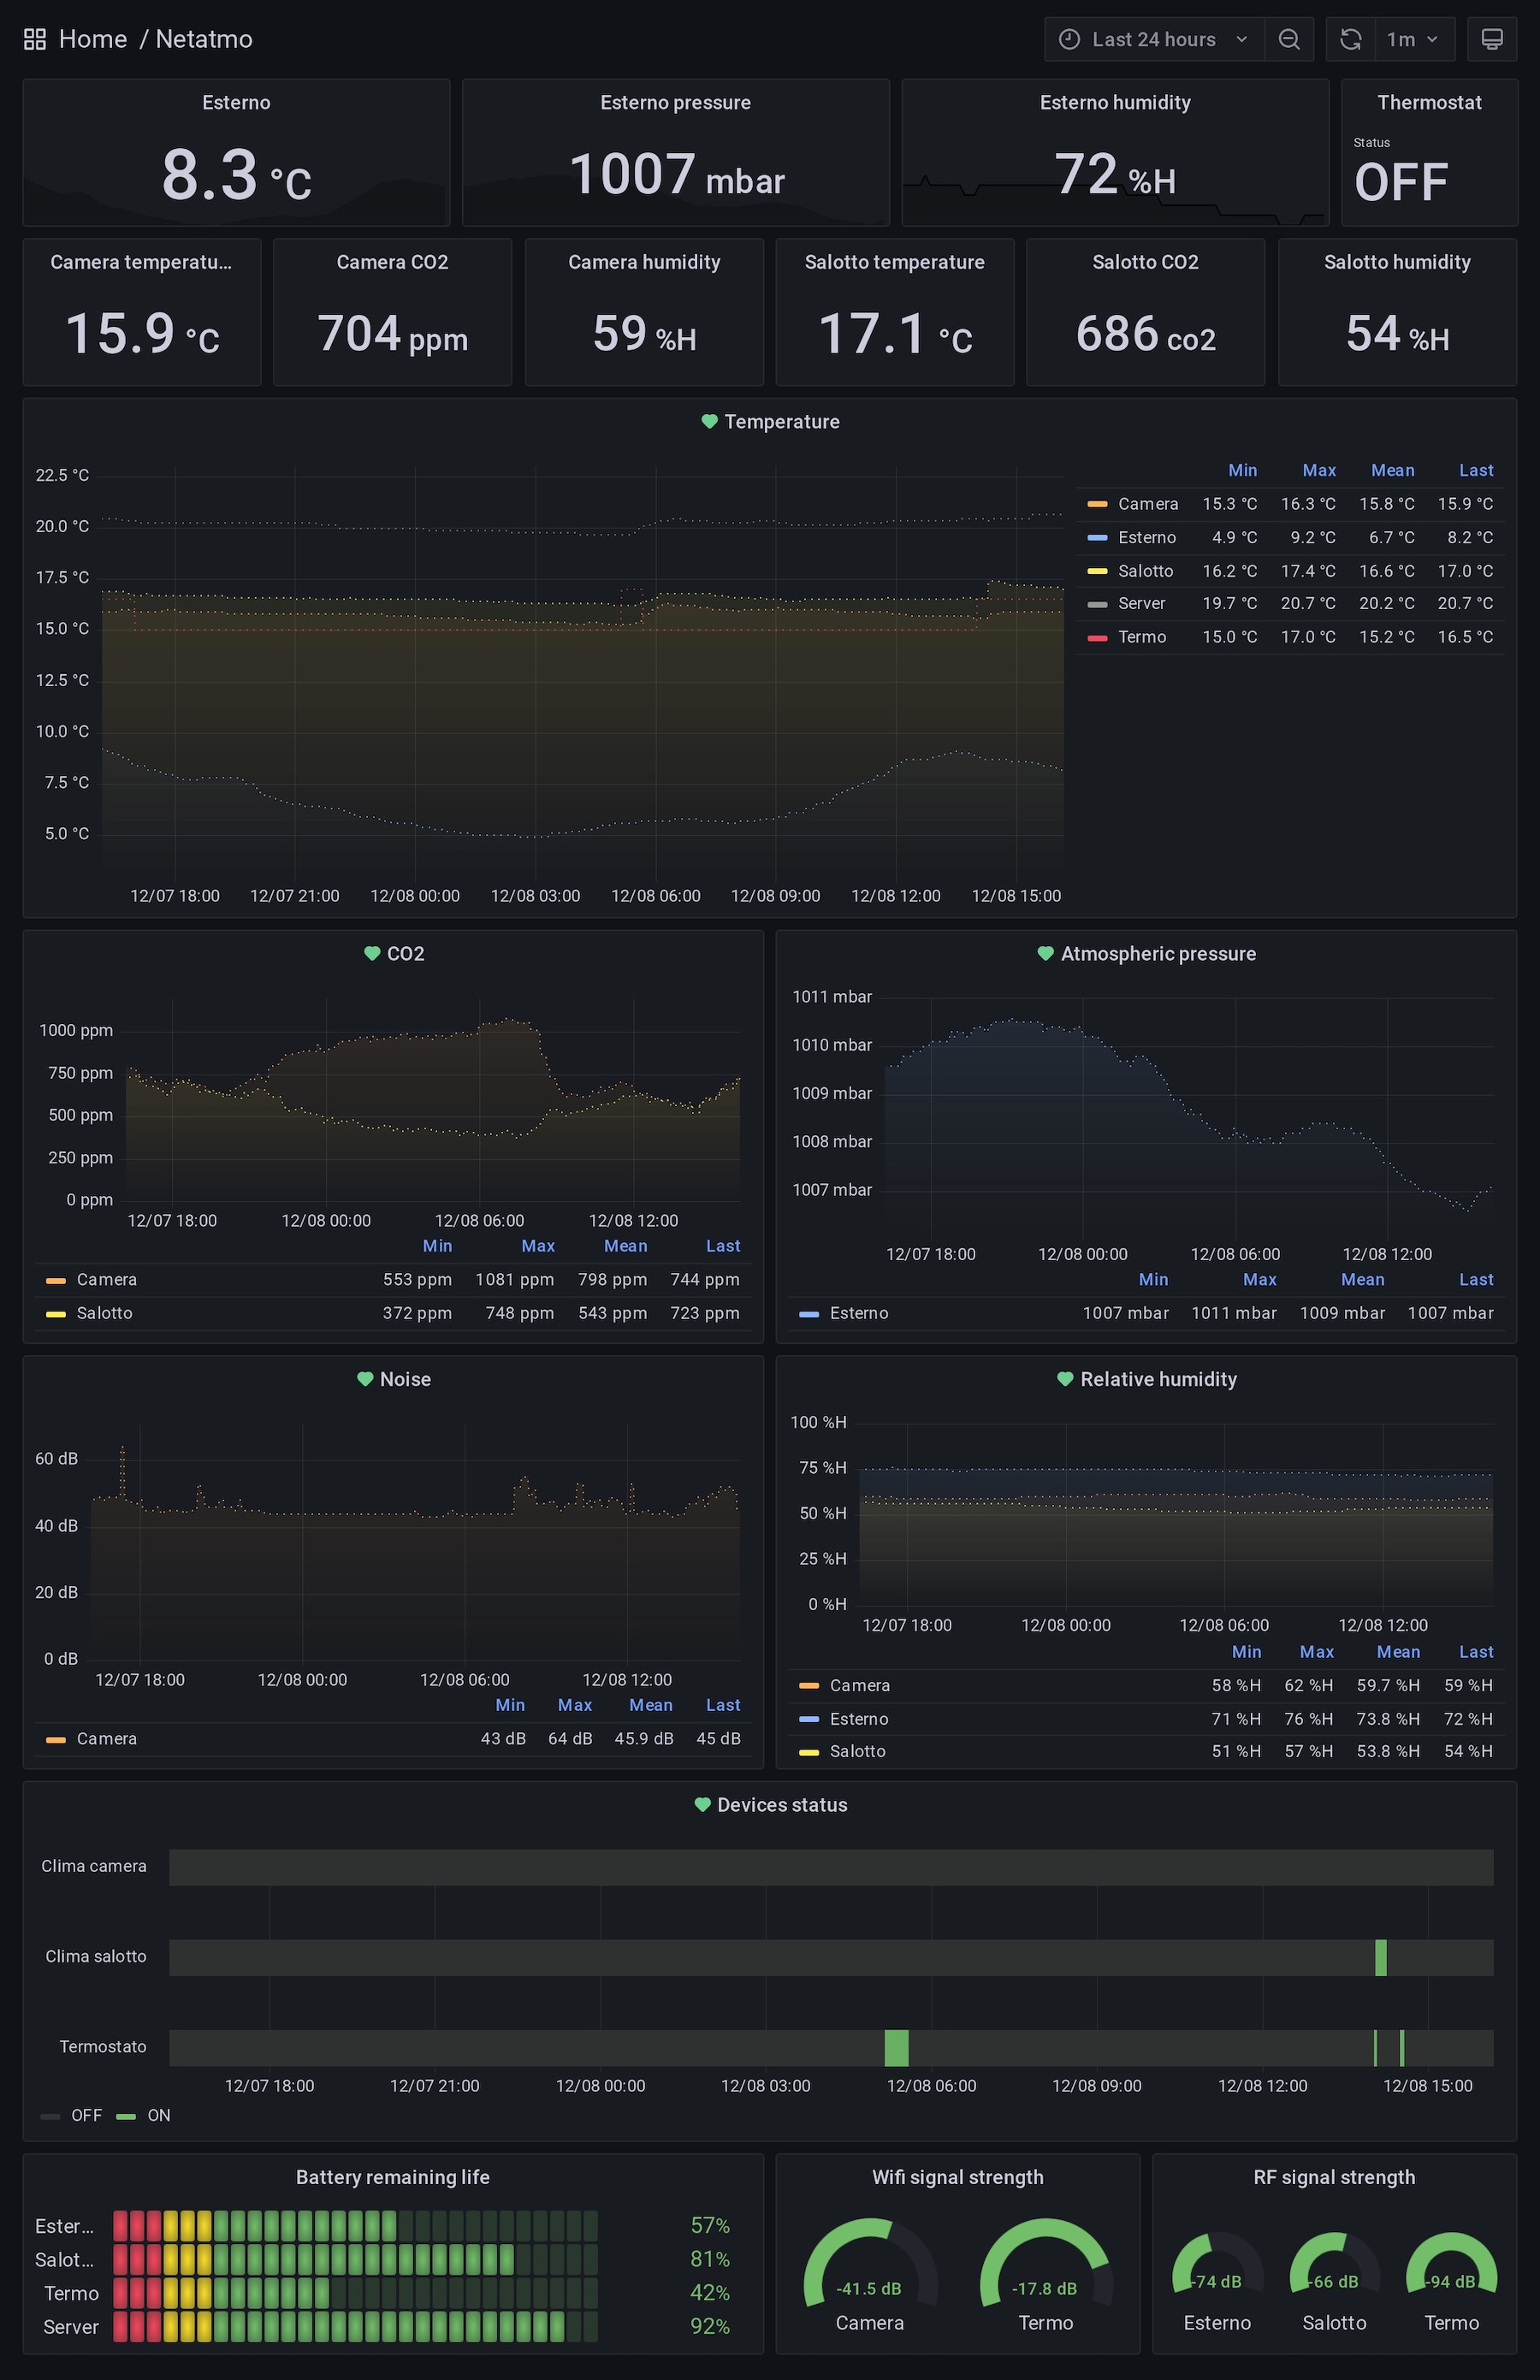Open Atmospheric pressure panel title menu
Screen dimensions: 1540x2380
pos(1158,954)
